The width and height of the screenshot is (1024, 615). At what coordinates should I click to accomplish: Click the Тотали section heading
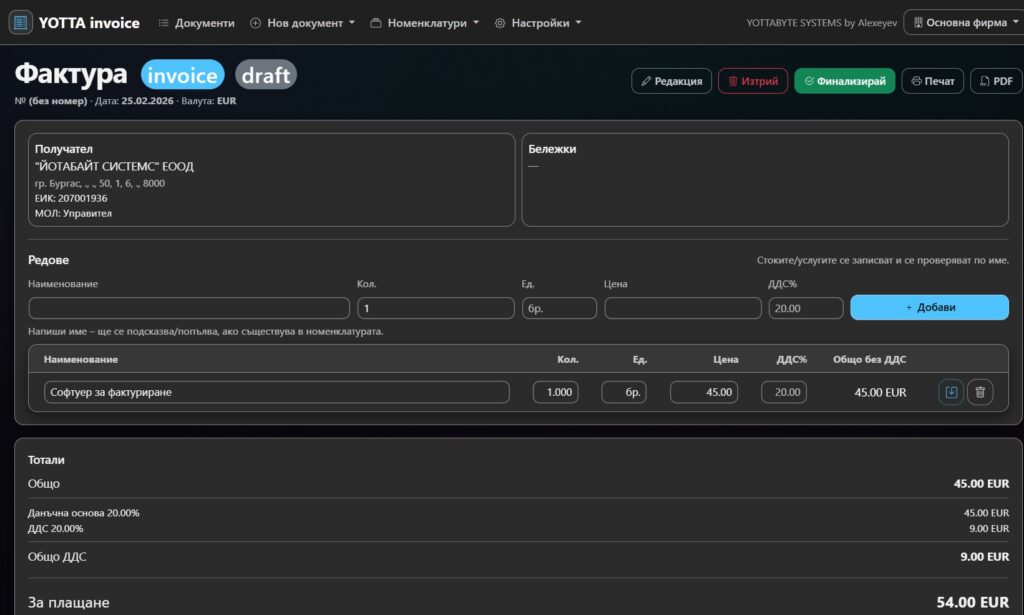coord(46,460)
